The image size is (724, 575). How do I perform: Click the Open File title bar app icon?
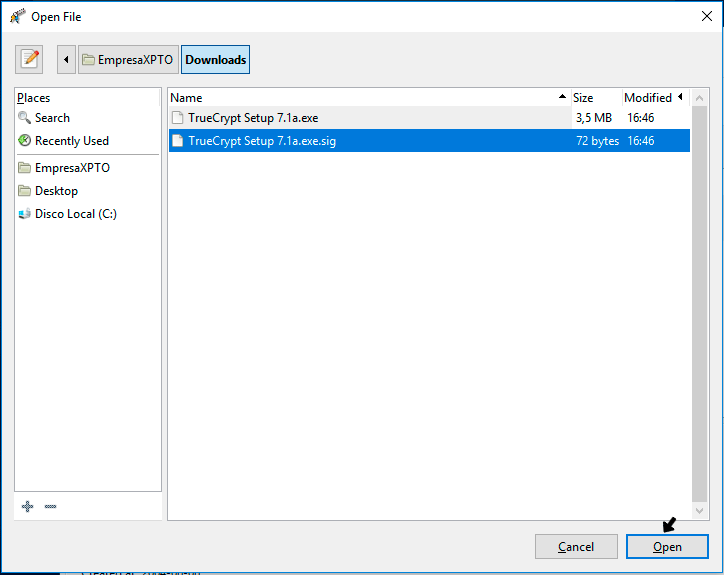click(18, 16)
